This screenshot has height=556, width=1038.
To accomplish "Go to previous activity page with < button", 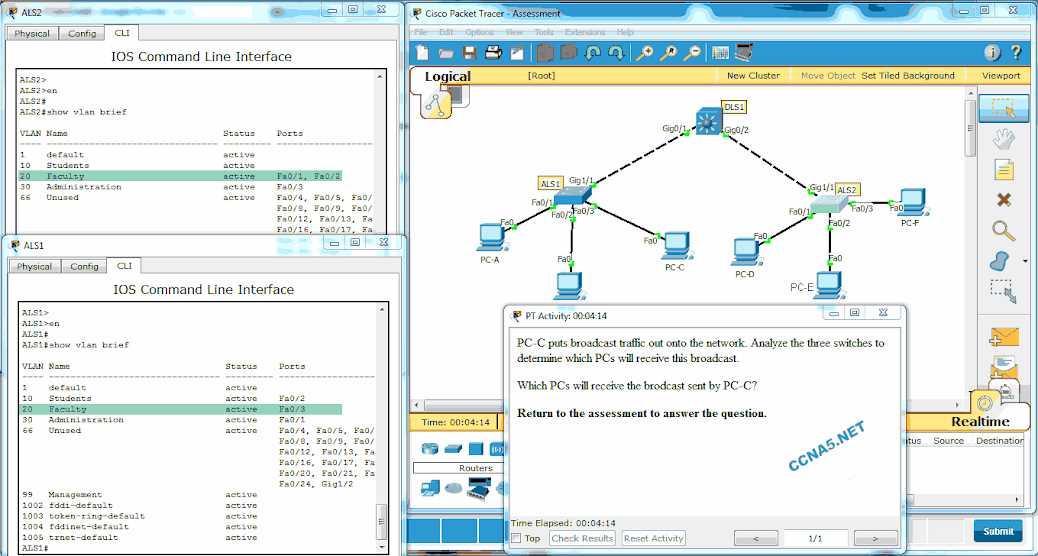I will pos(756,539).
